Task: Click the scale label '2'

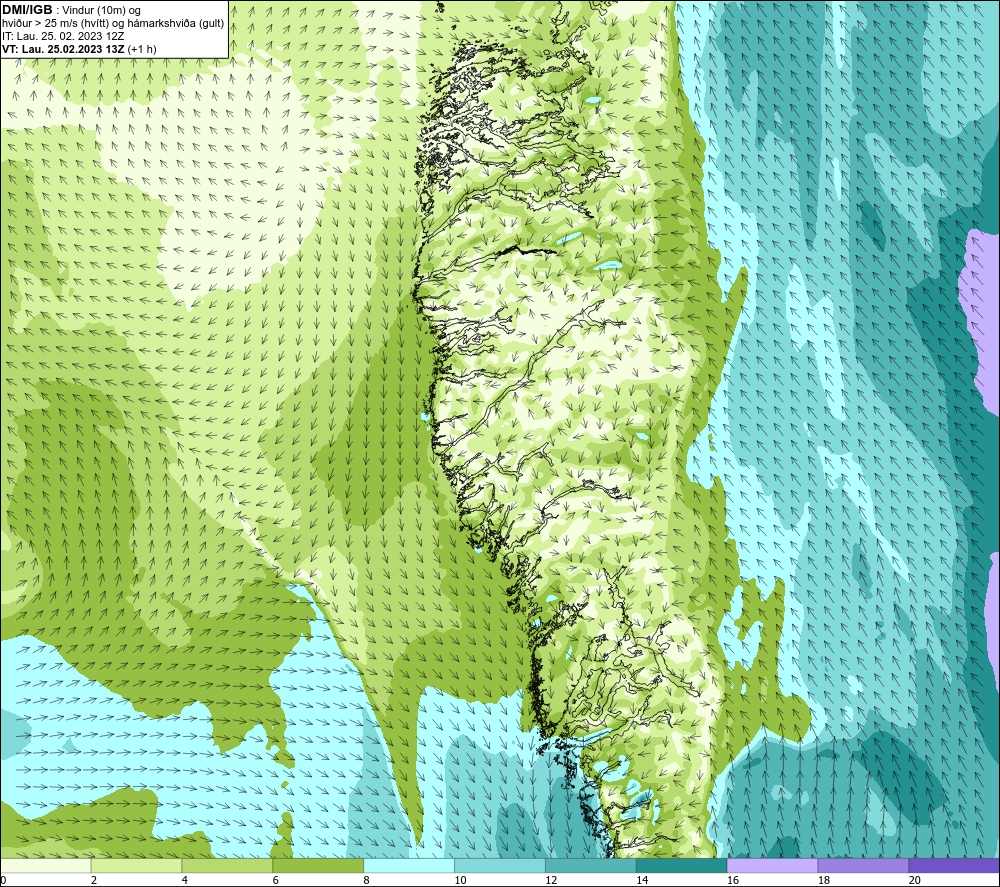Action: pyautogui.click(x=94, y=880)
